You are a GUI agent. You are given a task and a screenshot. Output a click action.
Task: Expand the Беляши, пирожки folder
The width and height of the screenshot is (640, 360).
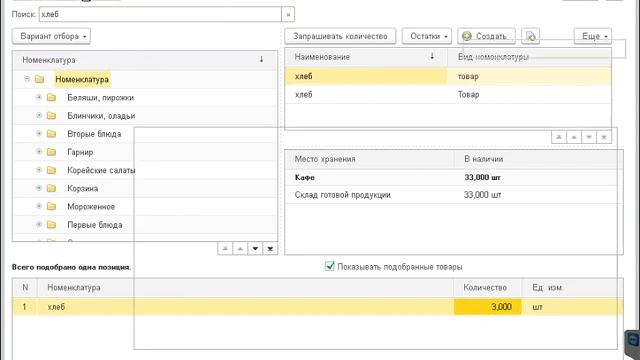point(39,98)
